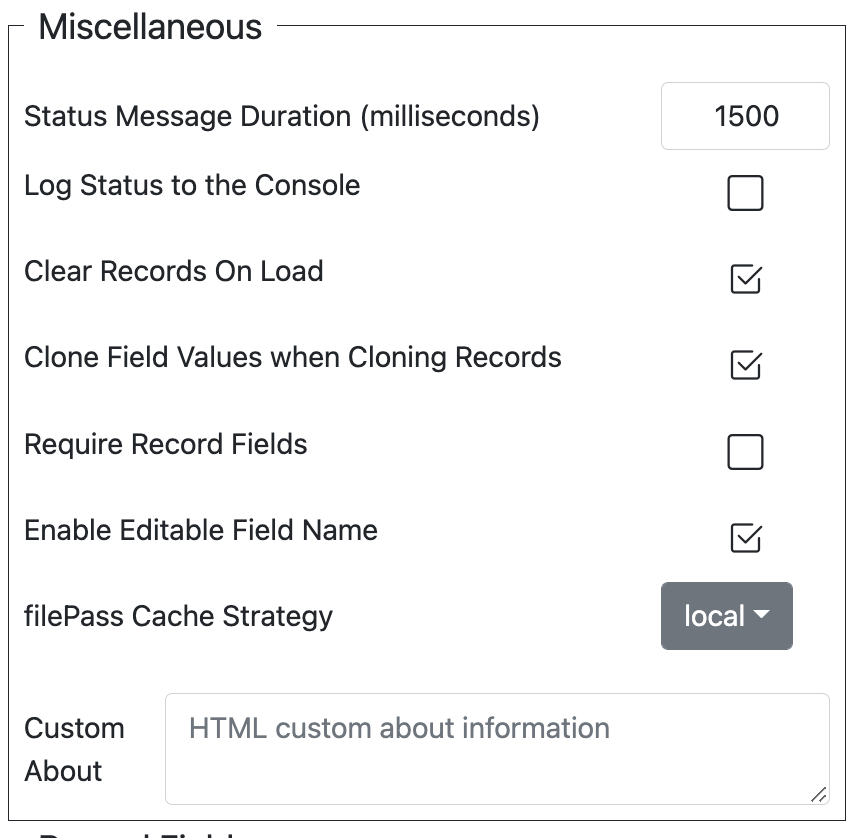The width and height of the screenshot is (858, 838).
Task: Click the Custom About HTML textarea
Action: (497, 749)
